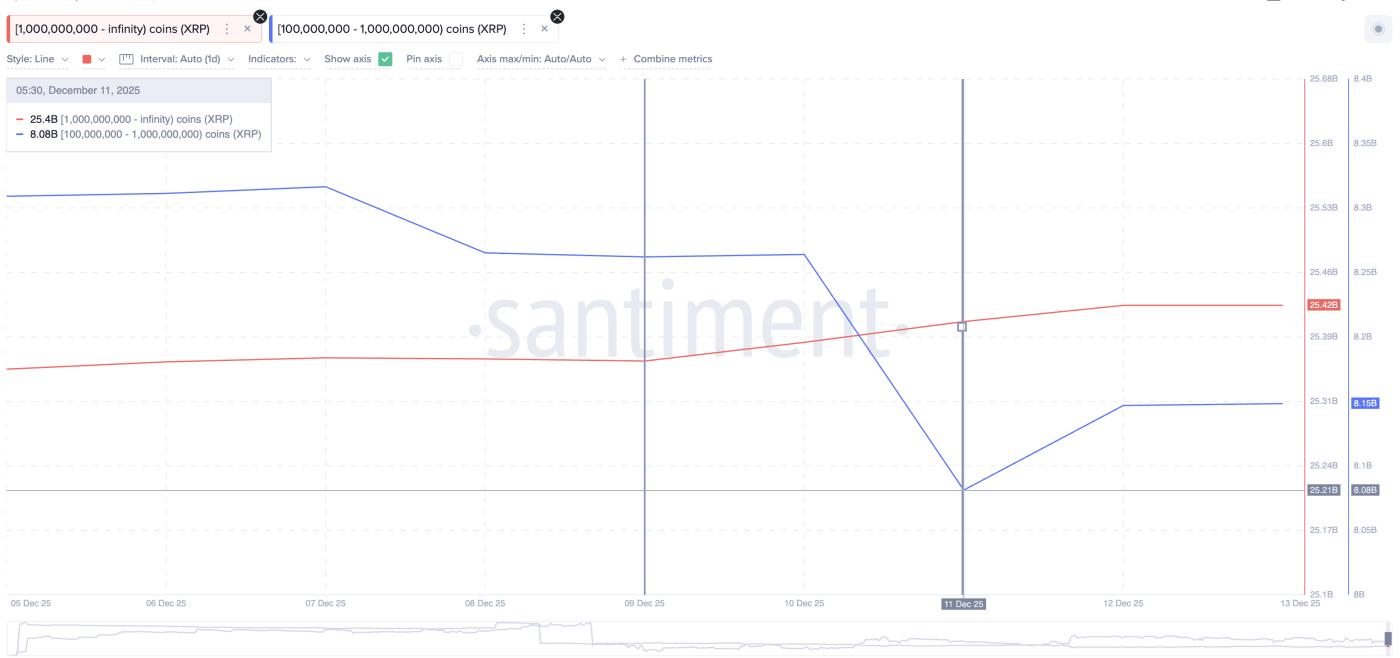
Task: Close the [100,000,000 - 1,000,000,000) metric card
Action: (542, 31)
